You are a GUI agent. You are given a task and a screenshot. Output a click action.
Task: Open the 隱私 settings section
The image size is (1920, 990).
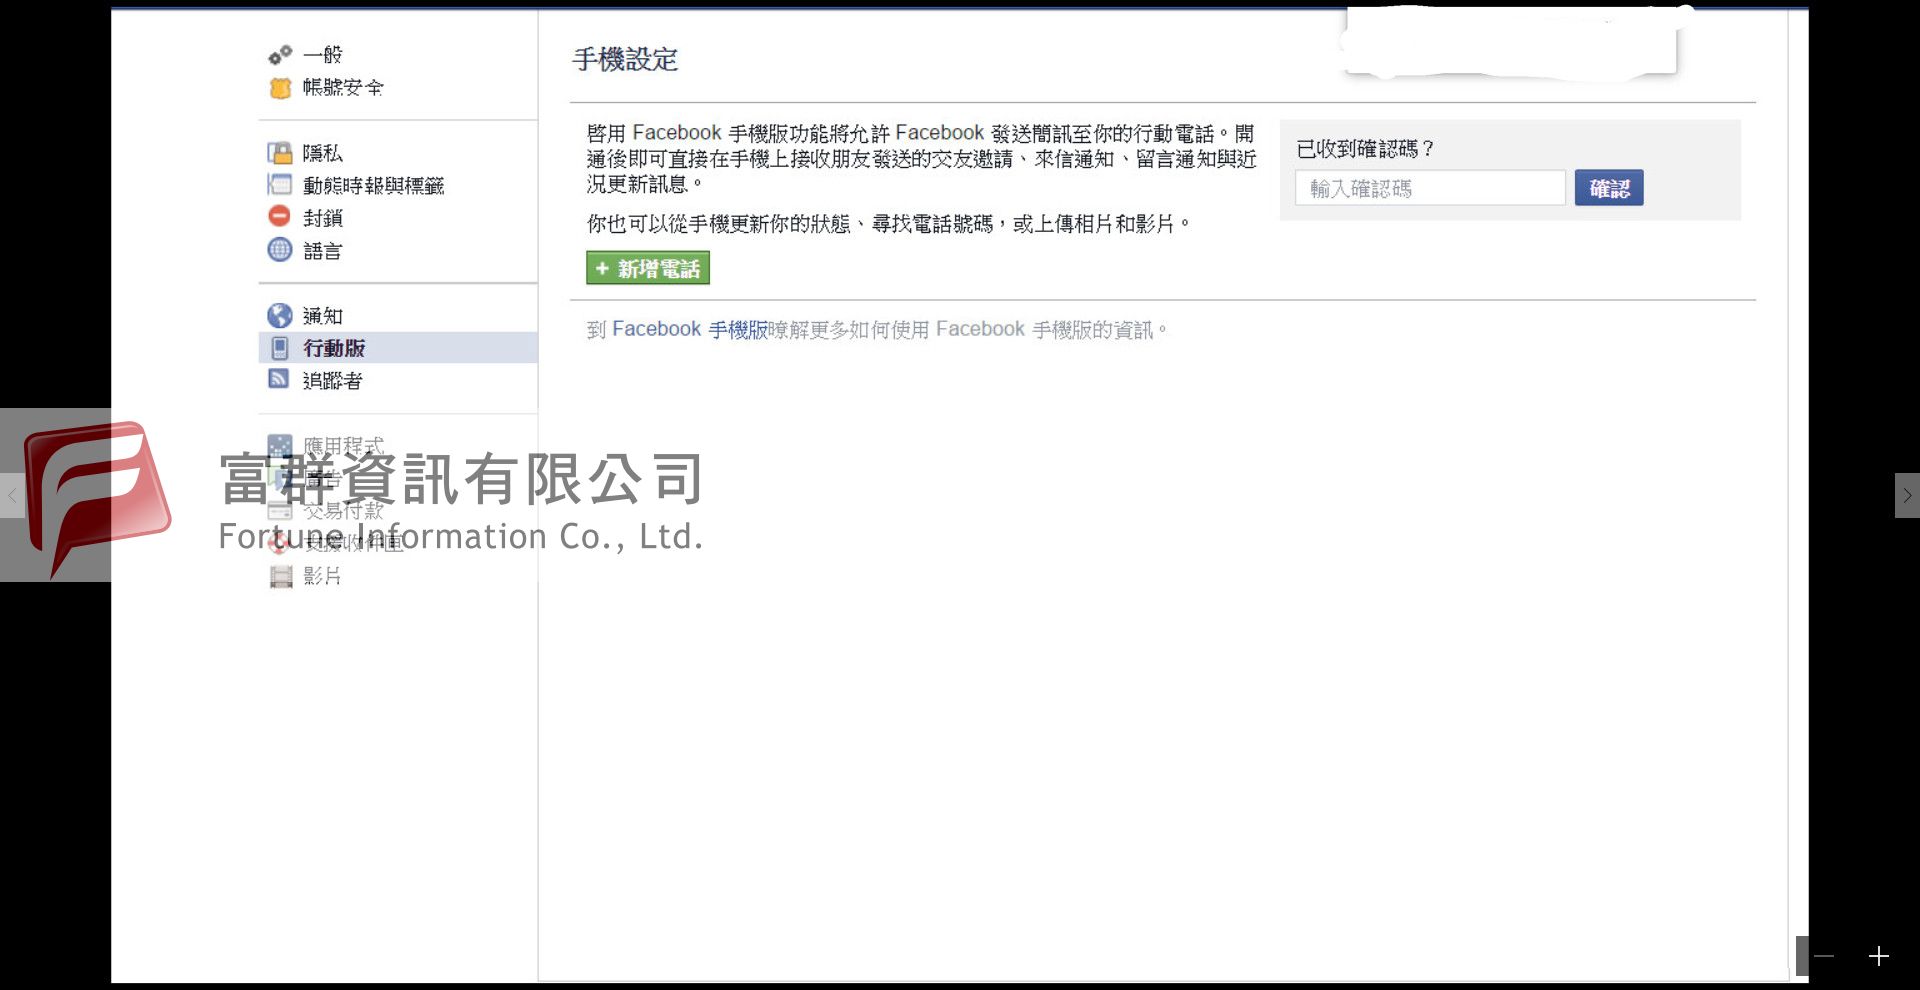322,153
